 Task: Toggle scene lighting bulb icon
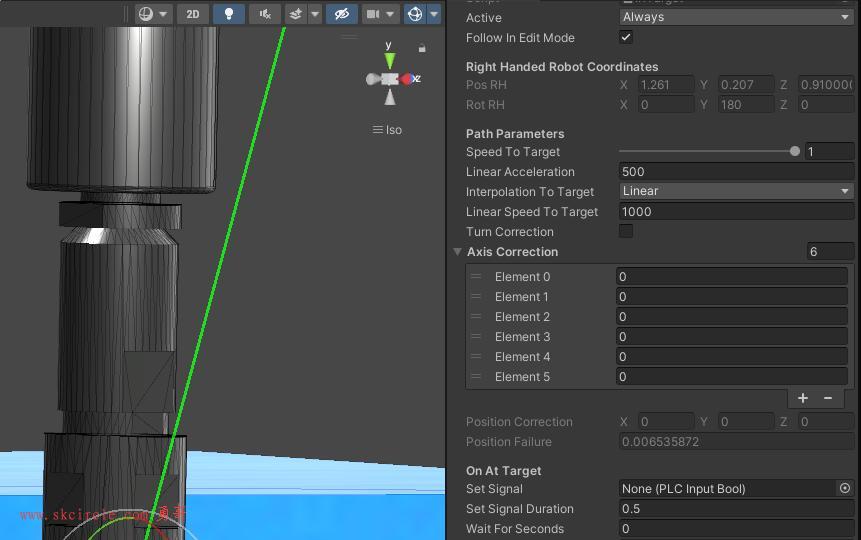coord(228,14)
